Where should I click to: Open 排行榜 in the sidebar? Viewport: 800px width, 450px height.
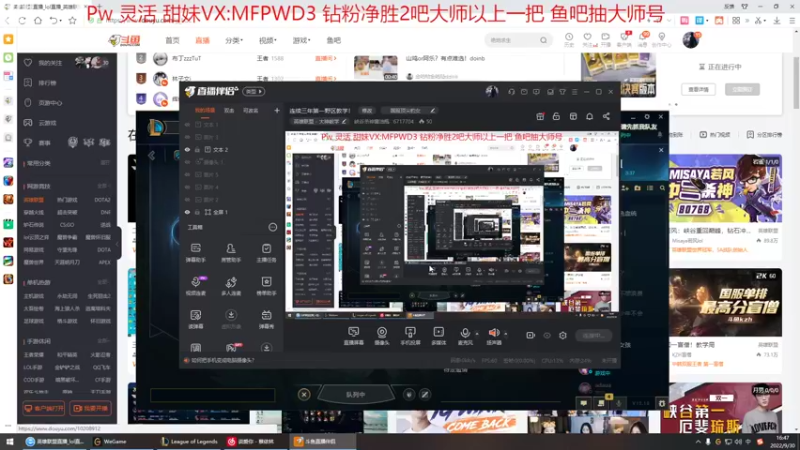pyautogui.click(x=47, y=83)
